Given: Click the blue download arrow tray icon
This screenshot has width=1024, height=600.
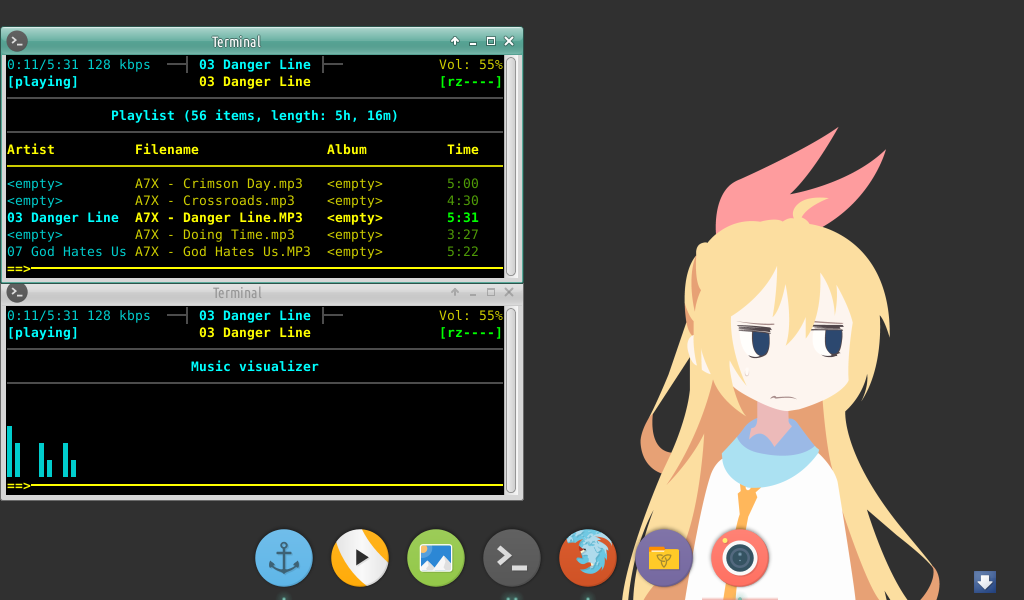Looking at the screenshot, I should [x=984, y=581].
